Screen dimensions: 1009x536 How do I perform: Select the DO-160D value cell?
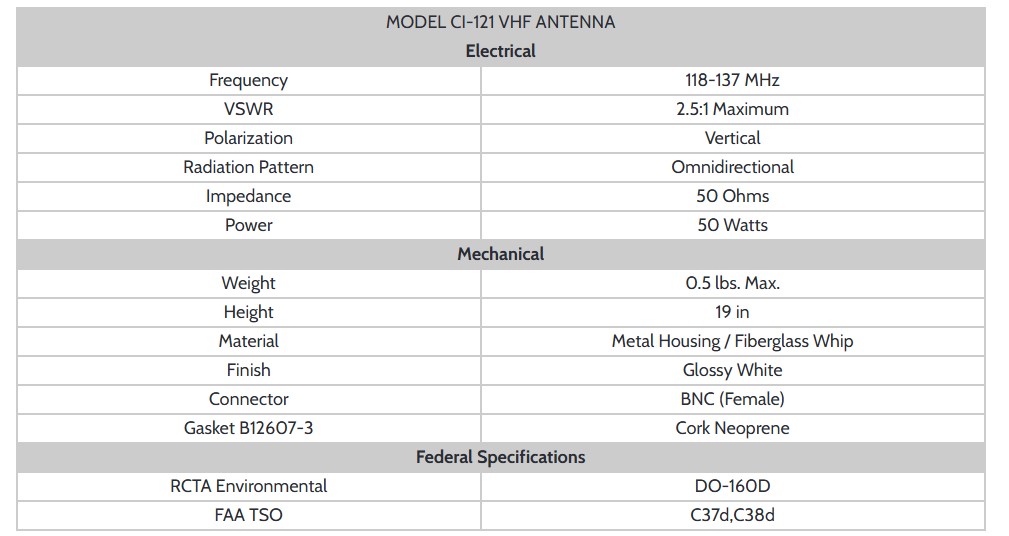coord(732,486)
